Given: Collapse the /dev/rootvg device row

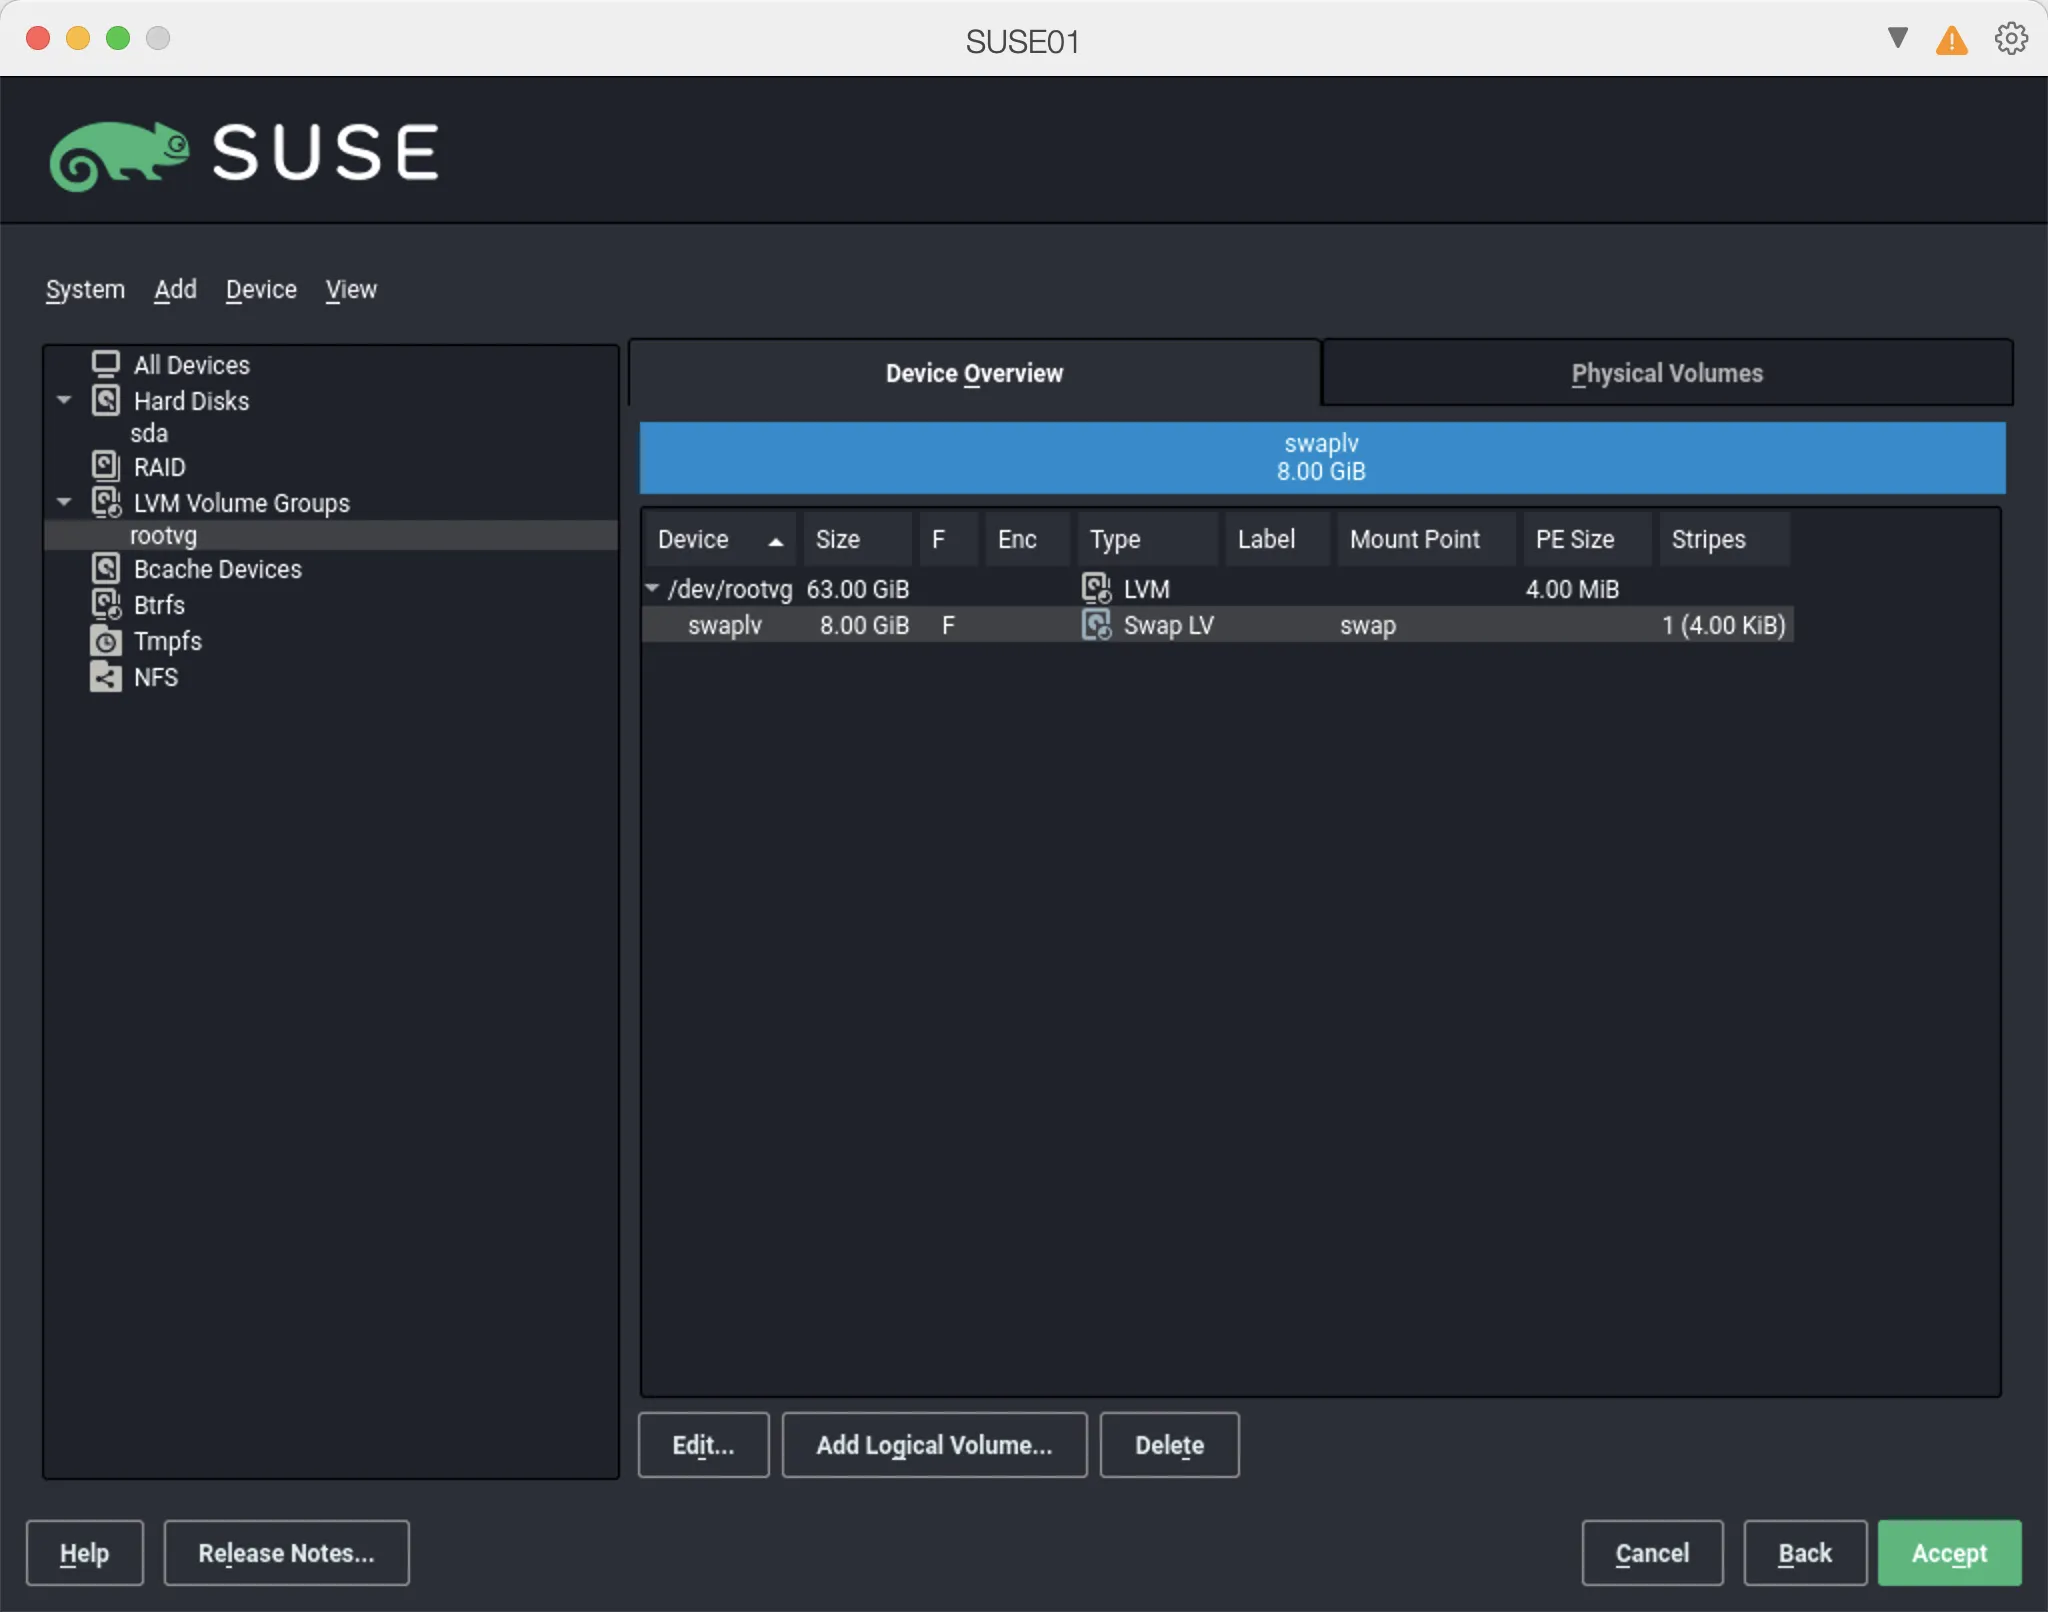Looking at the screenshot, I should pyautogui.click(x=652, y=588).
